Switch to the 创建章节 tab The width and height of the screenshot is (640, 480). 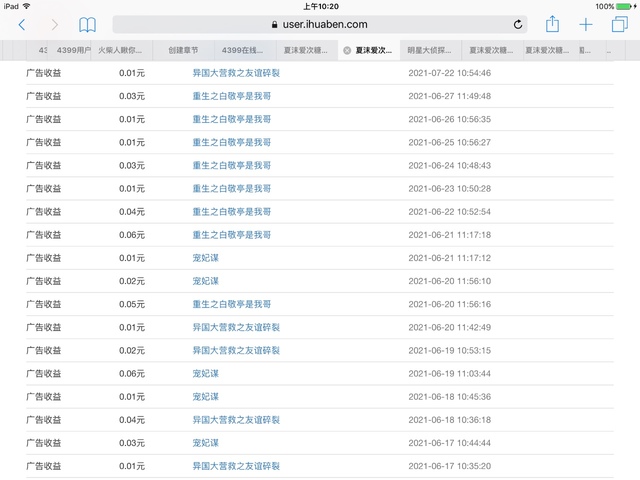click(183, 49)
